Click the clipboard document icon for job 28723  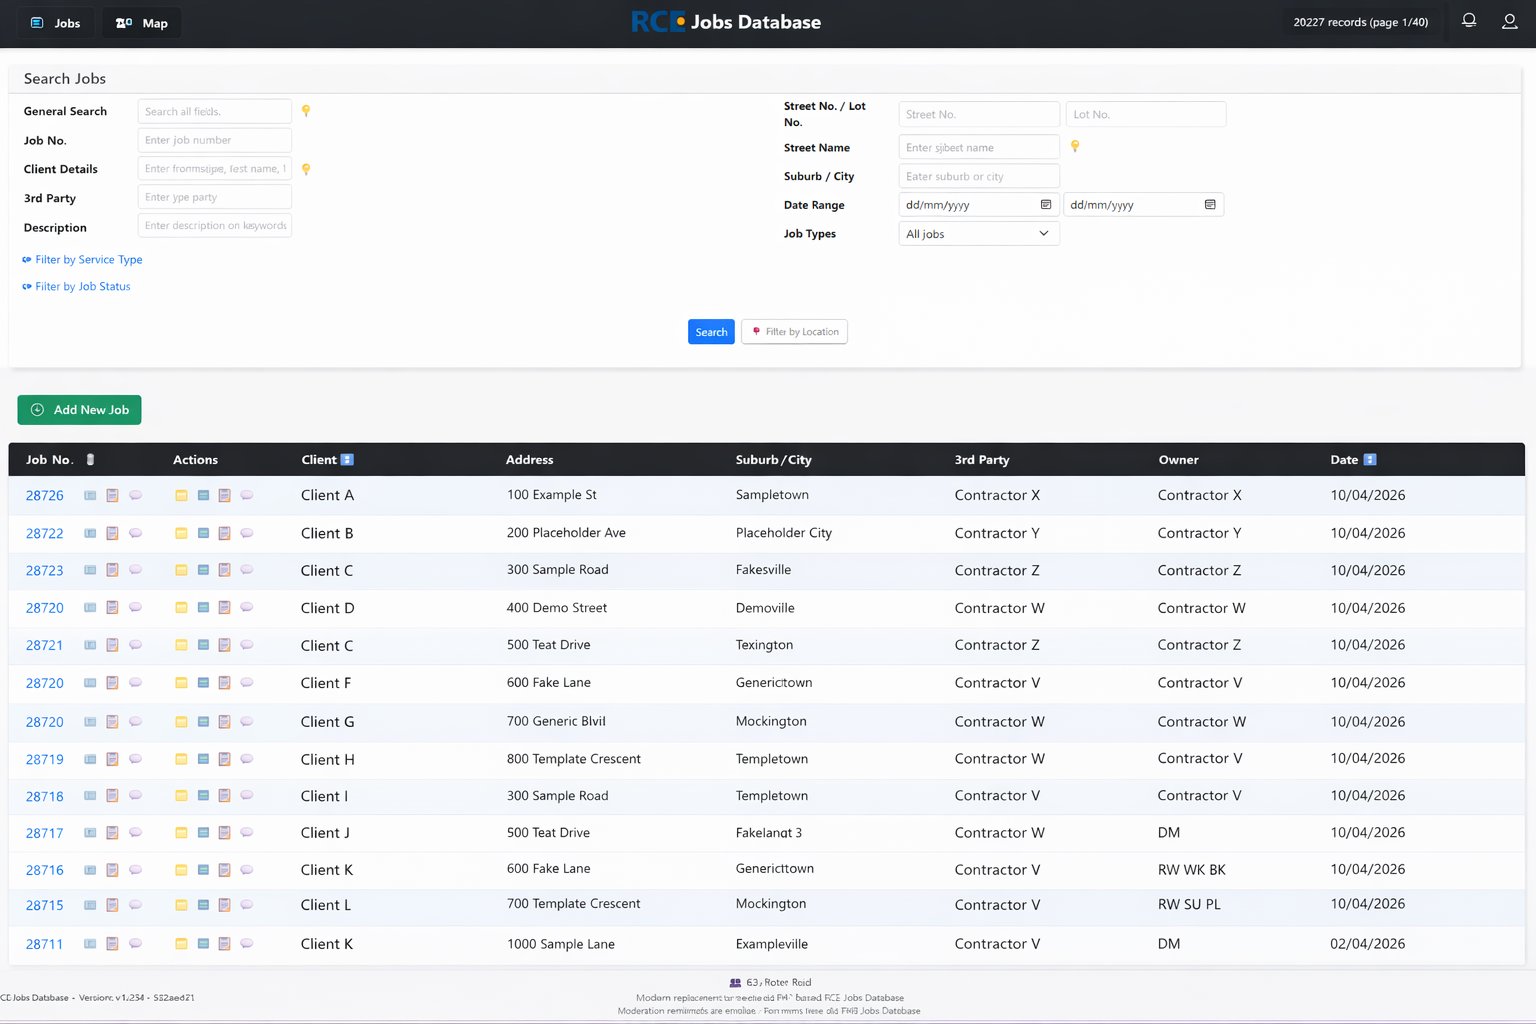tap(112, 570)
